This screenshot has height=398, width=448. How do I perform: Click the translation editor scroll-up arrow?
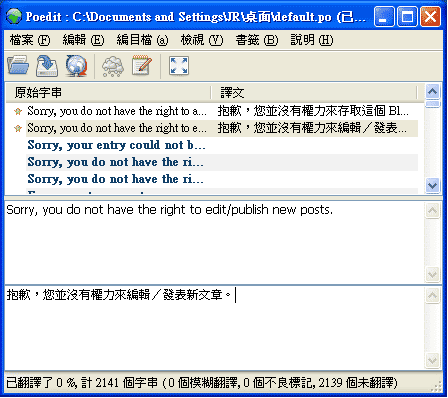tap(432, 296)
